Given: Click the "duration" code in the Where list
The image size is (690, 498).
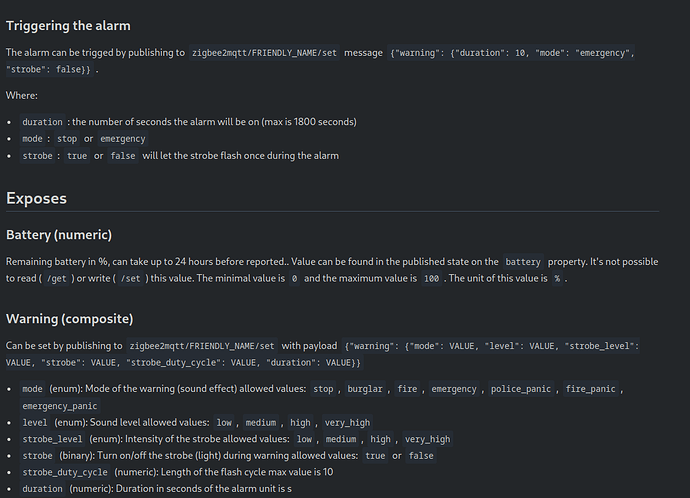Looking at the screenshot, I should point(42,122).
